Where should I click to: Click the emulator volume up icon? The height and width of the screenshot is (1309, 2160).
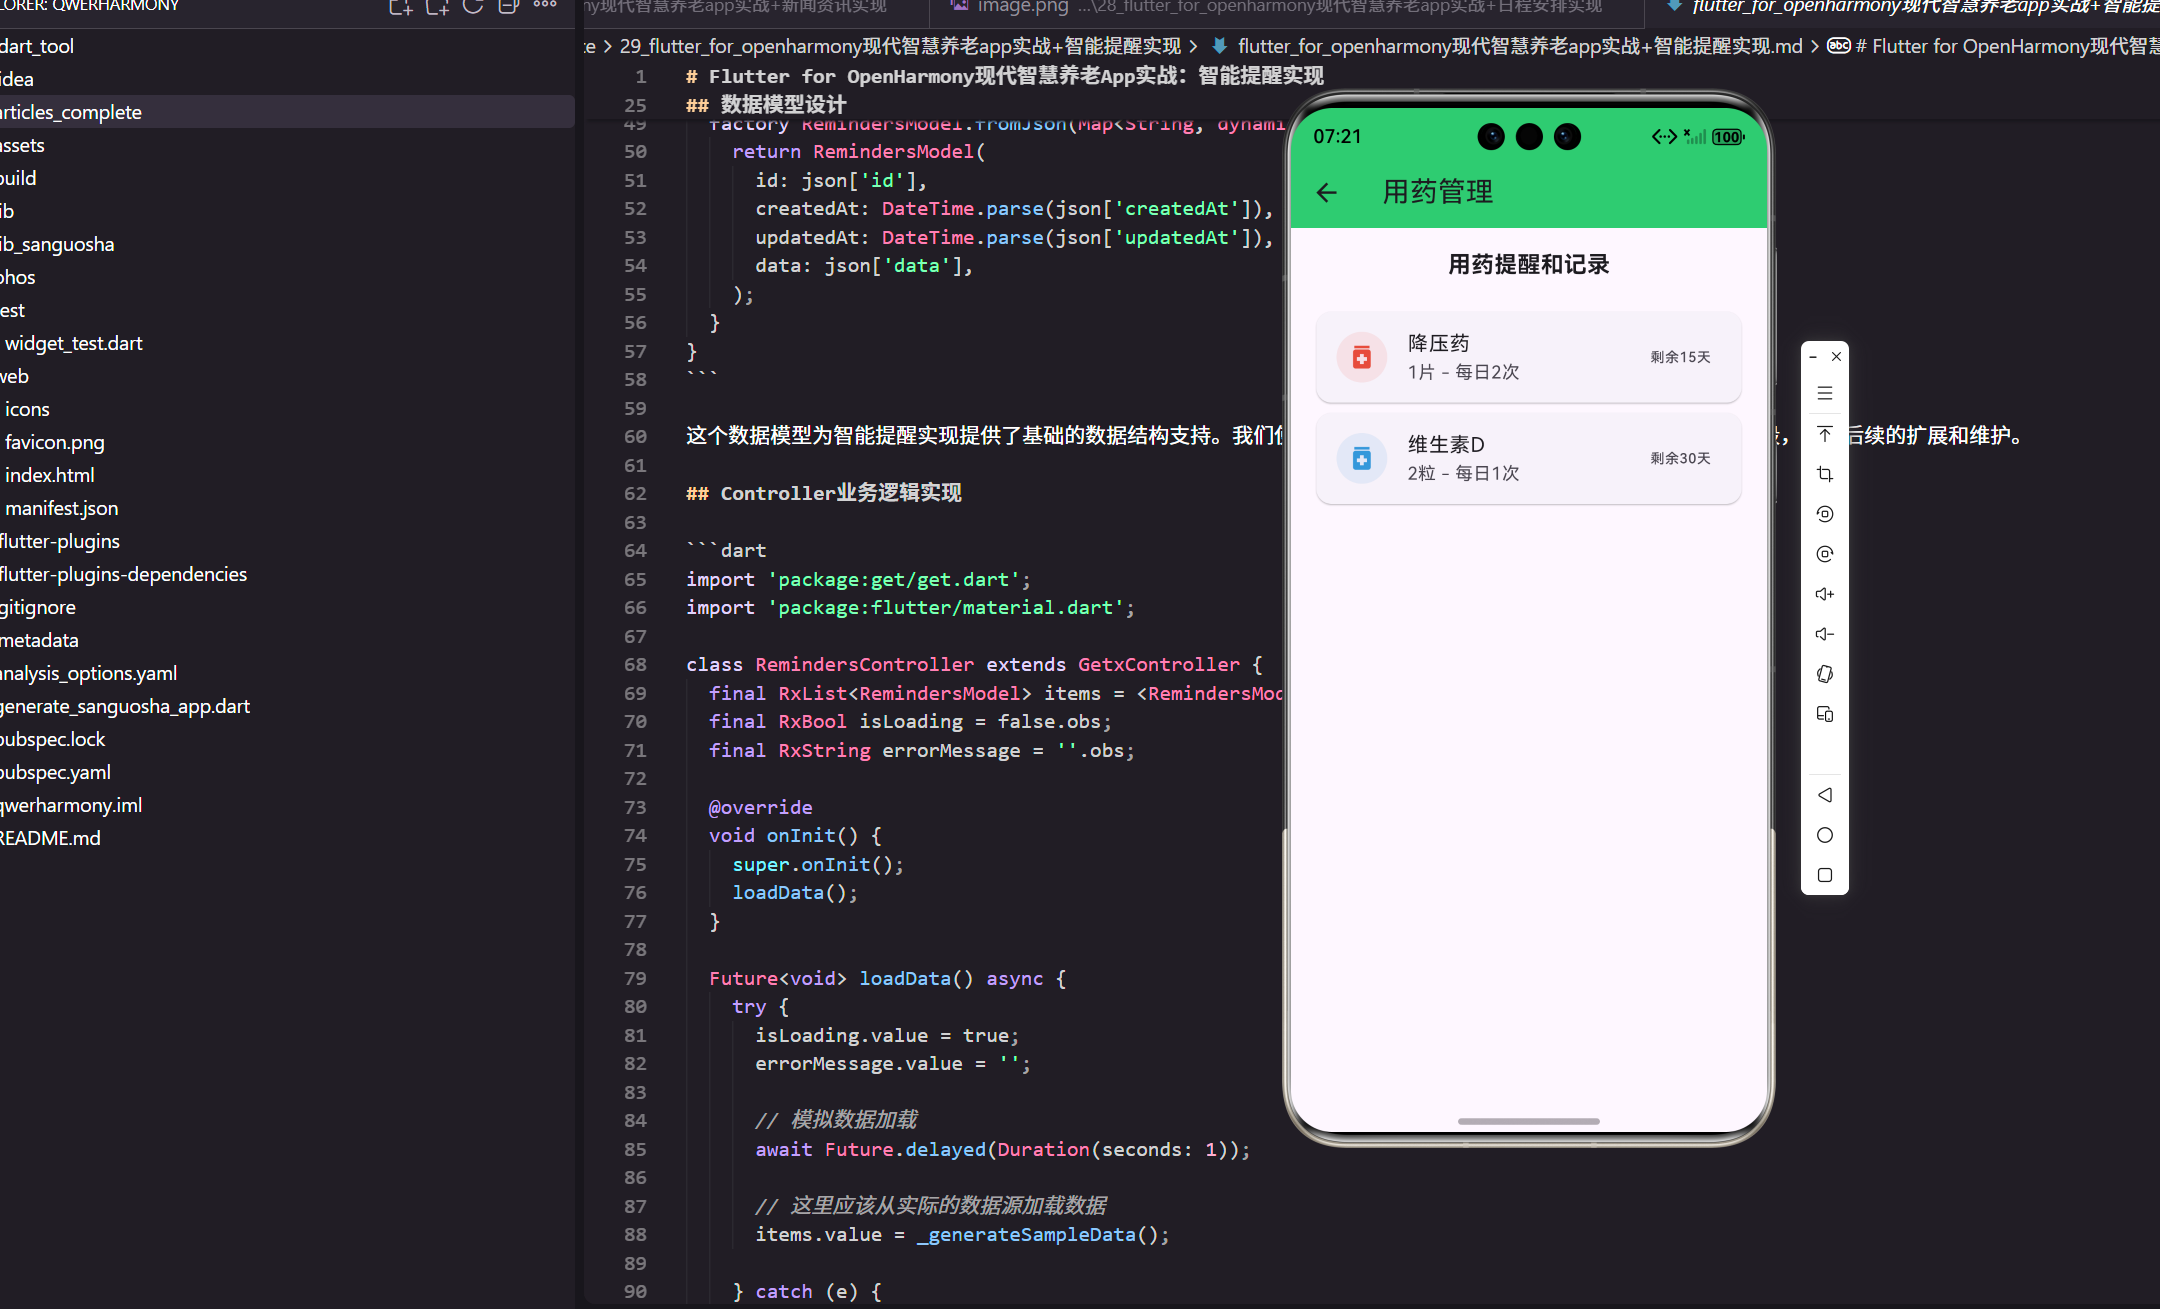[1824, 594]
